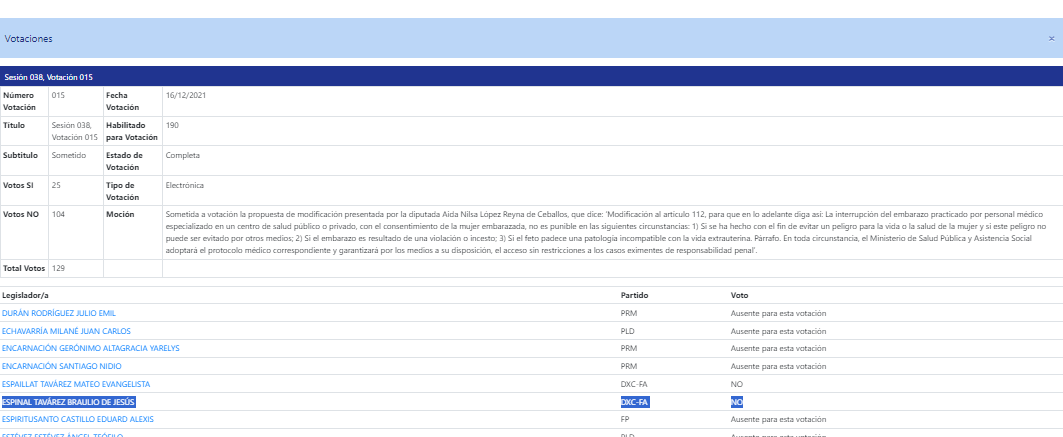Open legislator ENCARNACIÓN SANTIAGO NIDIO
The width and height of the screenshot is (1063, 437).
click(62, 366)
